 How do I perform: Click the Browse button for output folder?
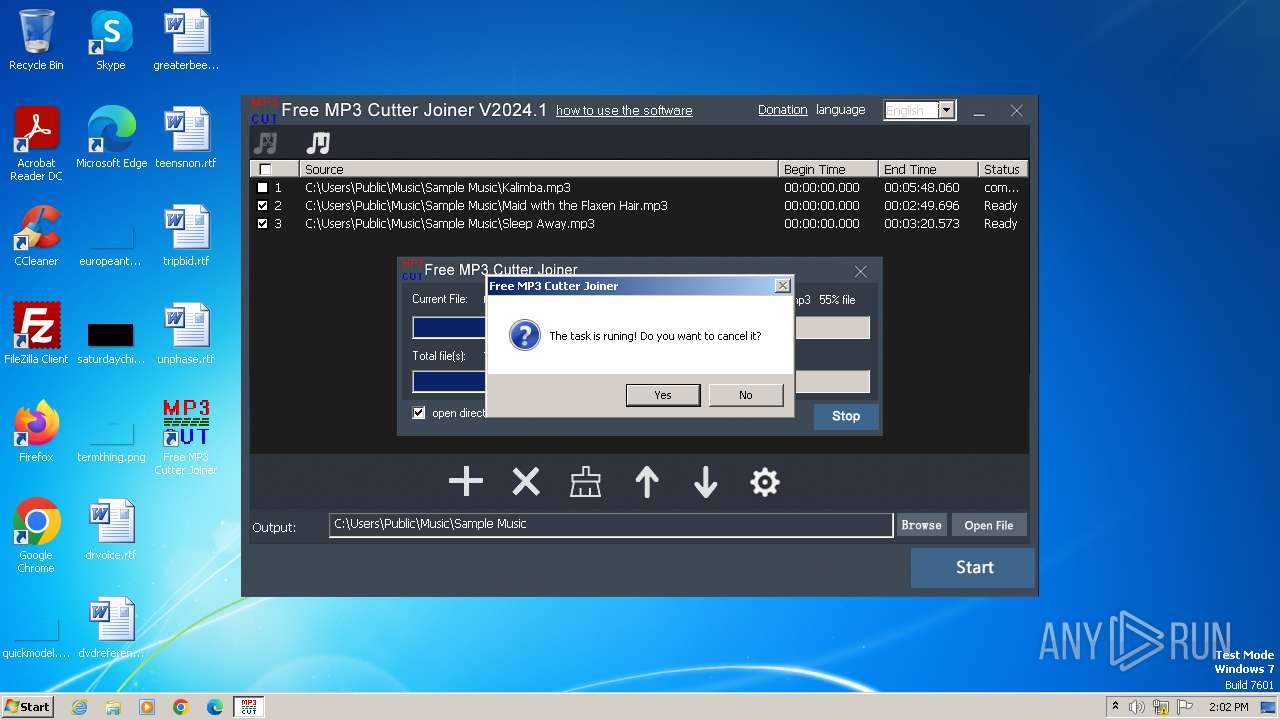921,525
